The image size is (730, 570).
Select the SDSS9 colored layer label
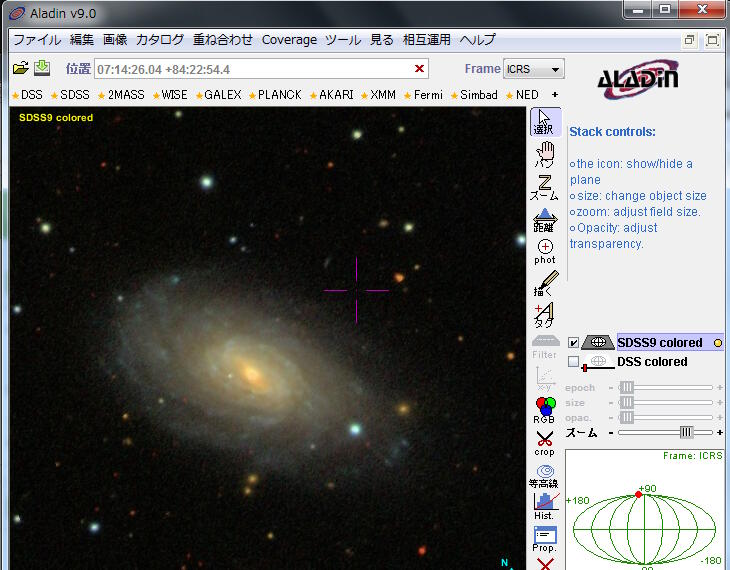(660, 343)
